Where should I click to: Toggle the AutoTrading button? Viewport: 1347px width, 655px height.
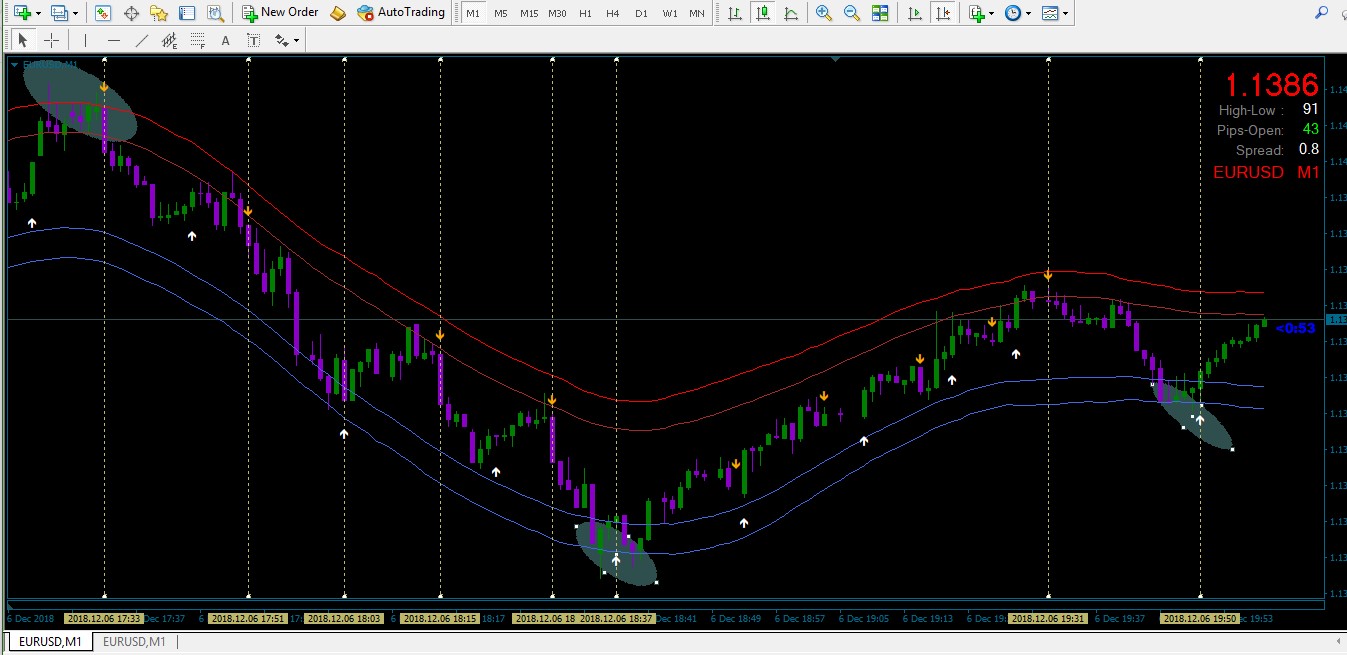click(x=401, y=13)
